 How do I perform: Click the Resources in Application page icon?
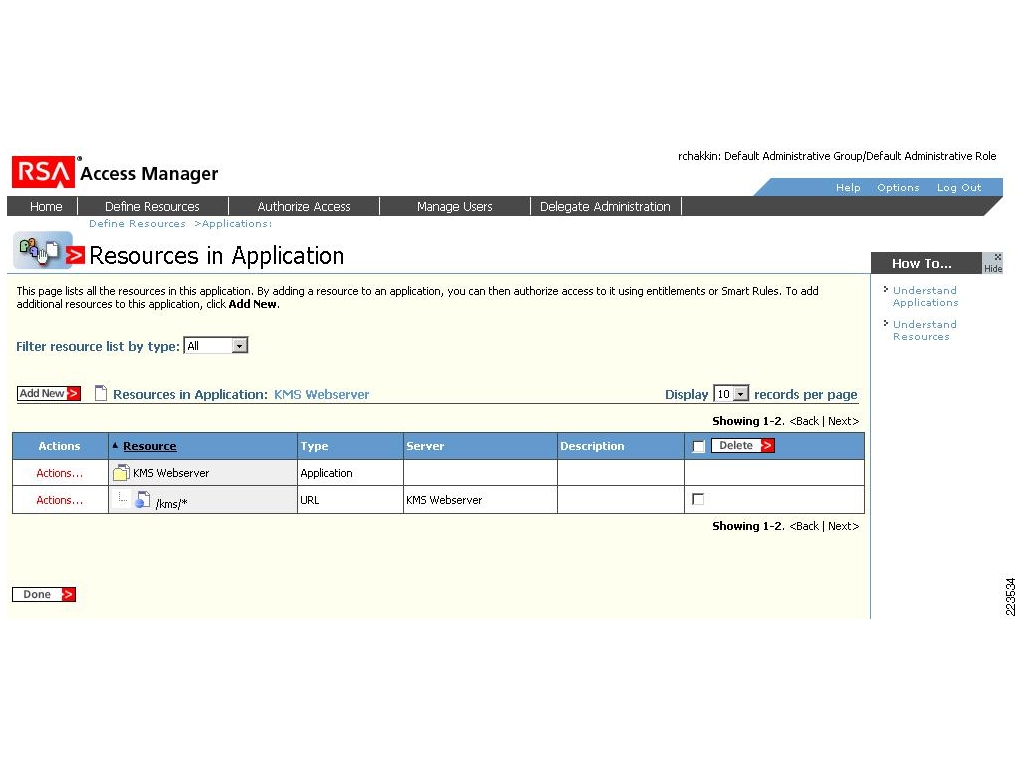(x=42, y=251)
